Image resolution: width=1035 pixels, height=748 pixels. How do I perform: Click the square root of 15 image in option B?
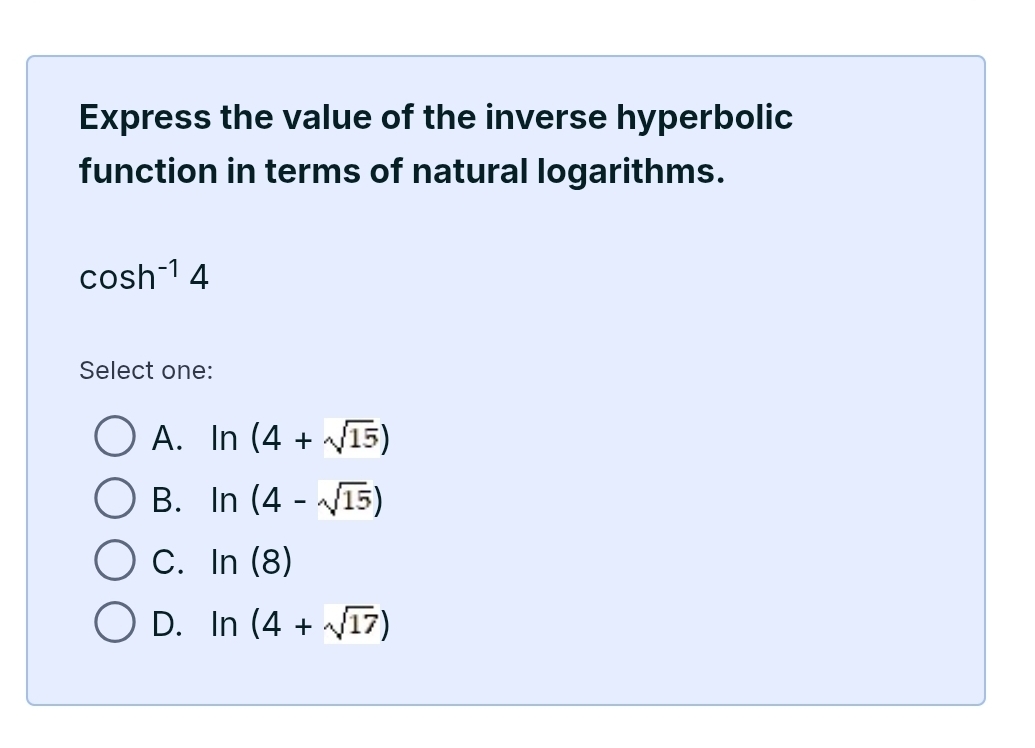point(347,499)
